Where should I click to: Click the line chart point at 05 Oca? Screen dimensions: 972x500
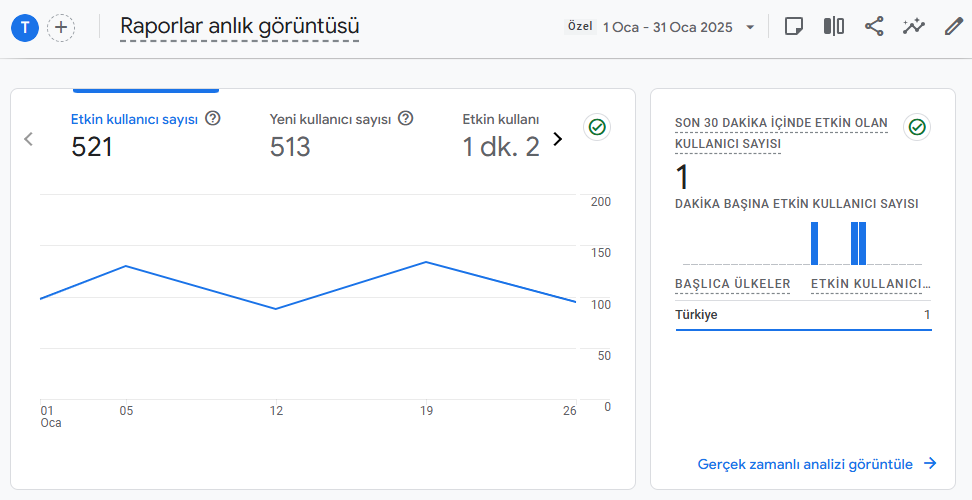[x=126, y=266]
